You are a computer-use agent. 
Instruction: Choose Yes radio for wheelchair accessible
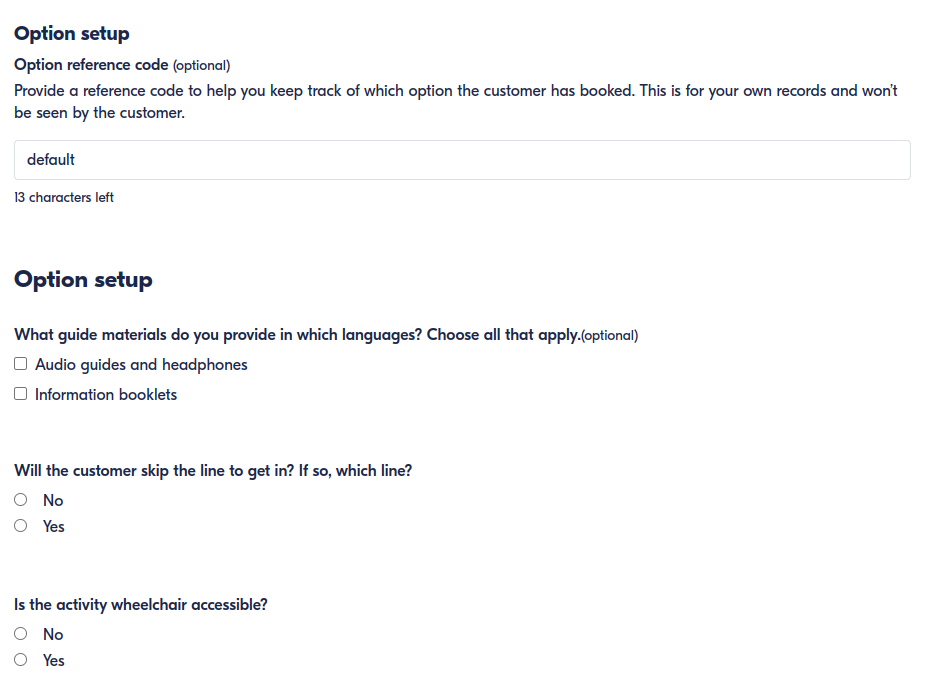(x=21, y=660)
